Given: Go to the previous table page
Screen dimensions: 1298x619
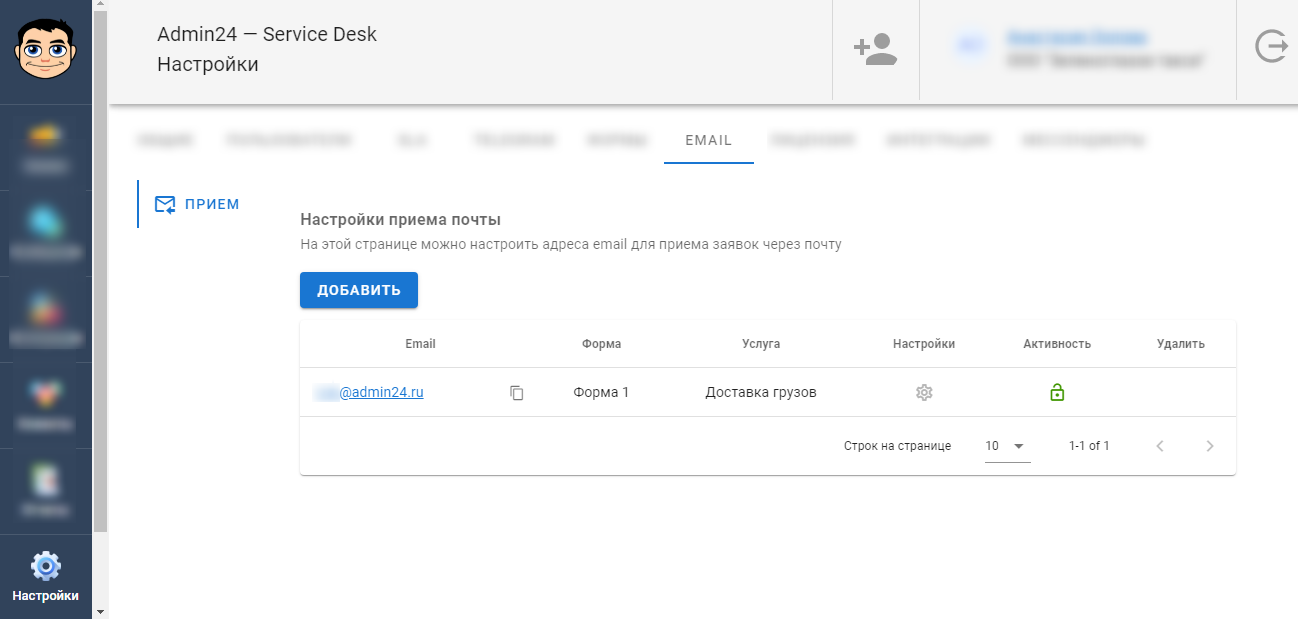Looking at the screenshot, I should tap(1160, 446).
